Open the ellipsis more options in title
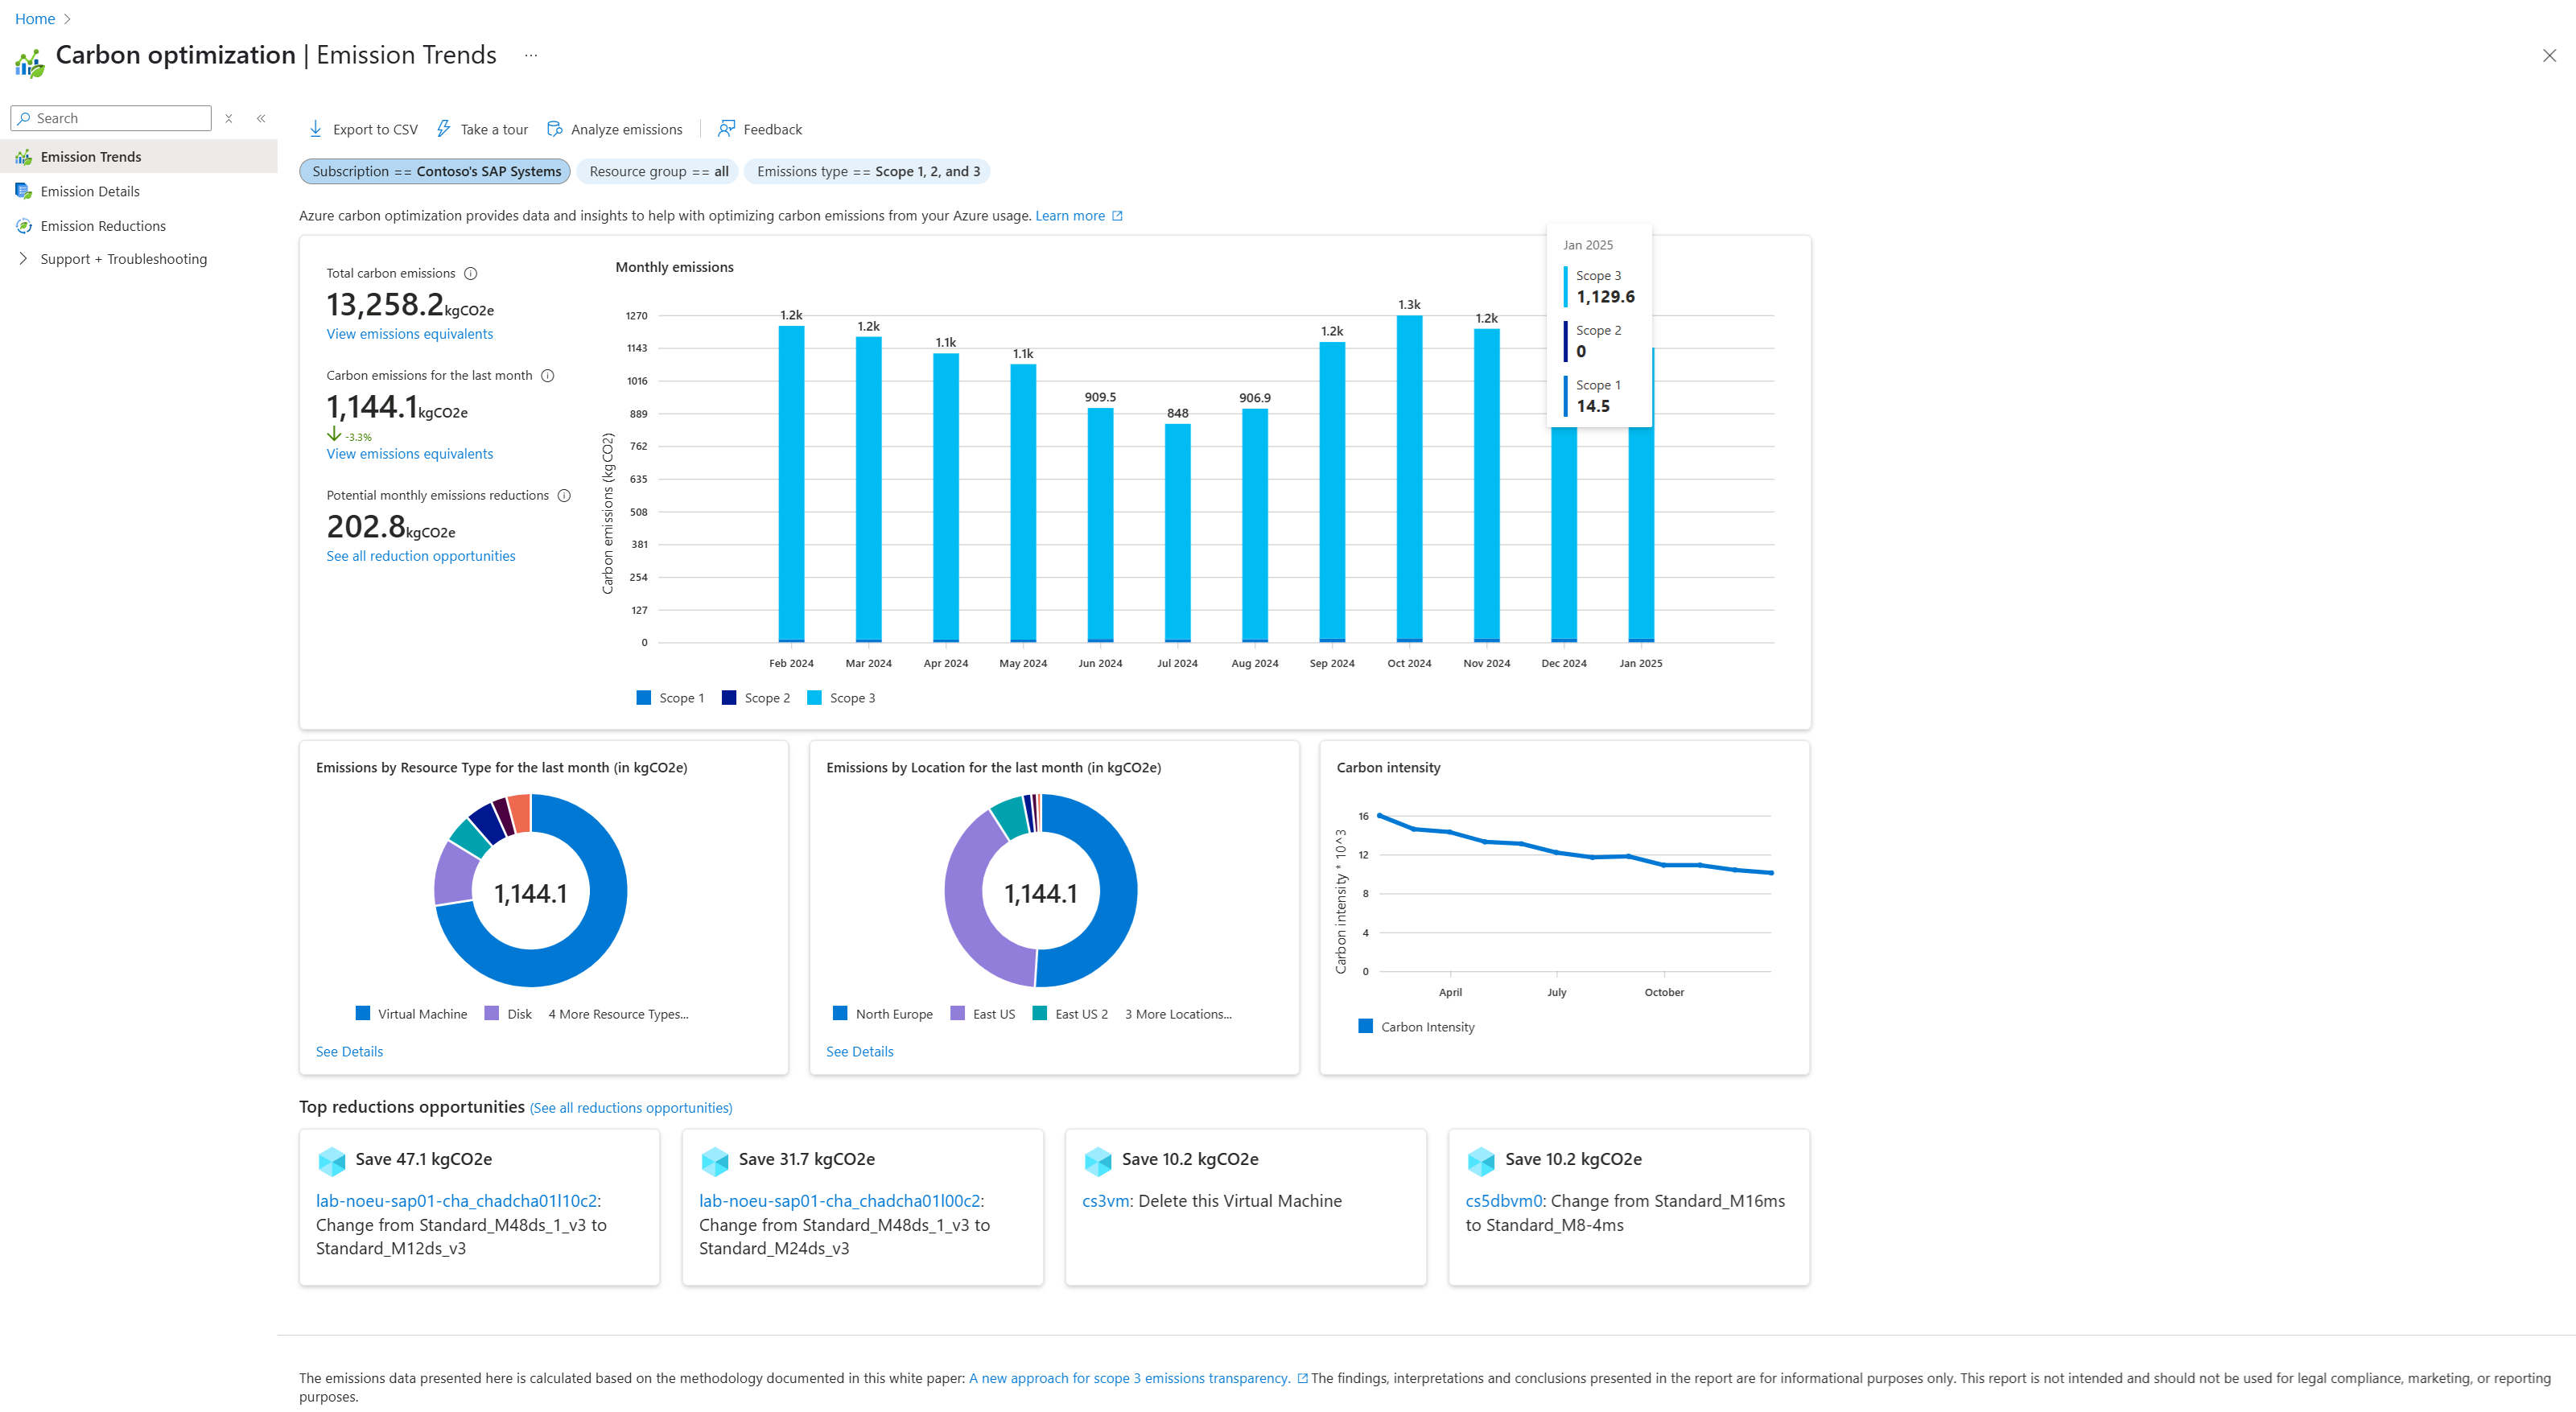The height and width of the screenshot is (1412, 2576). pos(531,56)
